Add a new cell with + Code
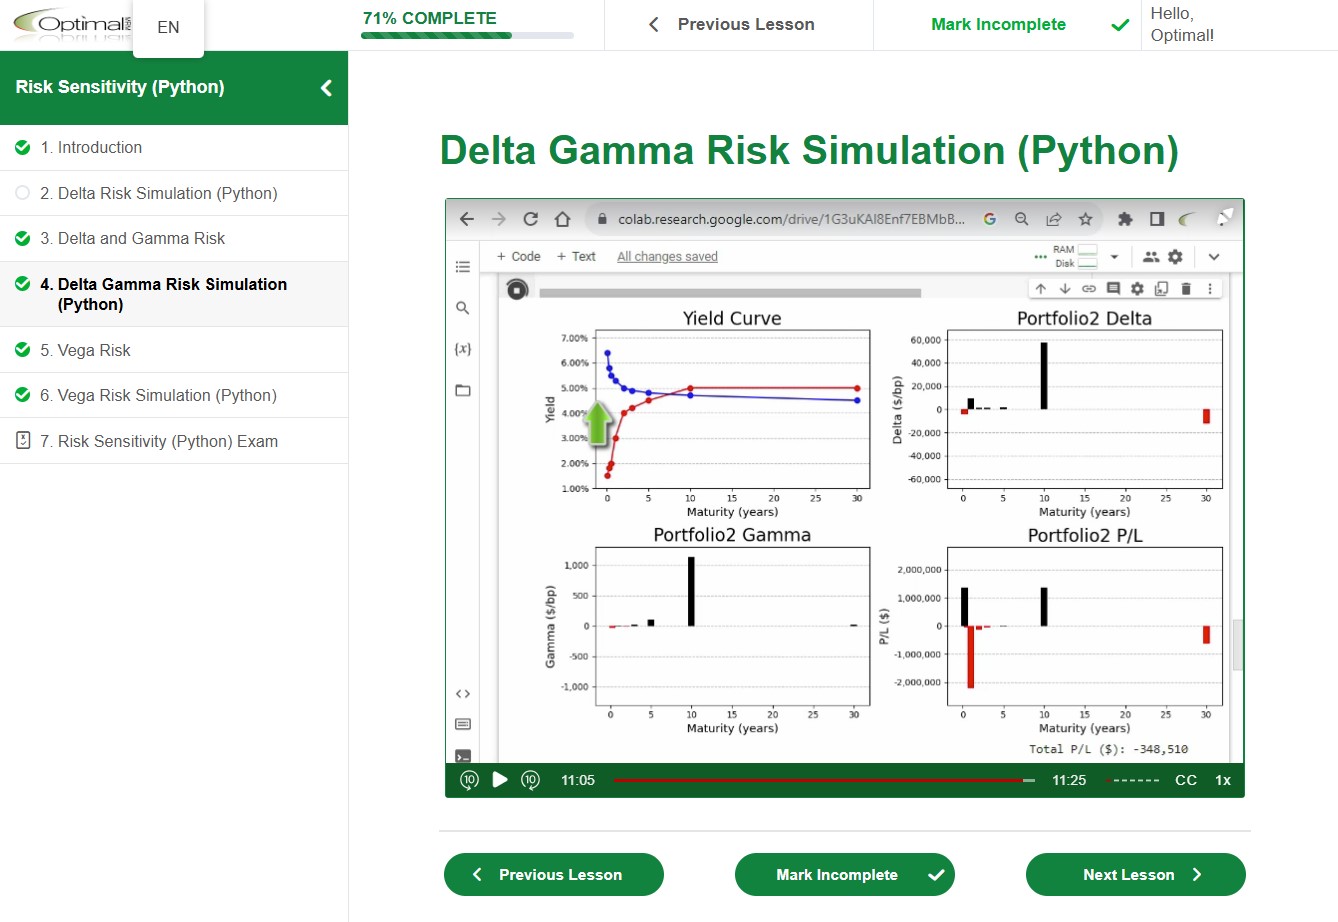 (518, 256)
